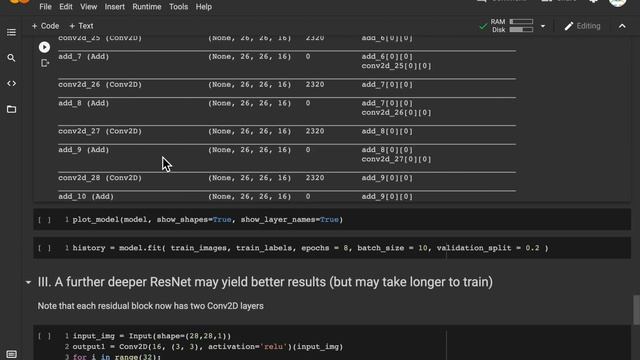640x360 pixels.
Task: Open the Help menu
Action: [203, 7]
